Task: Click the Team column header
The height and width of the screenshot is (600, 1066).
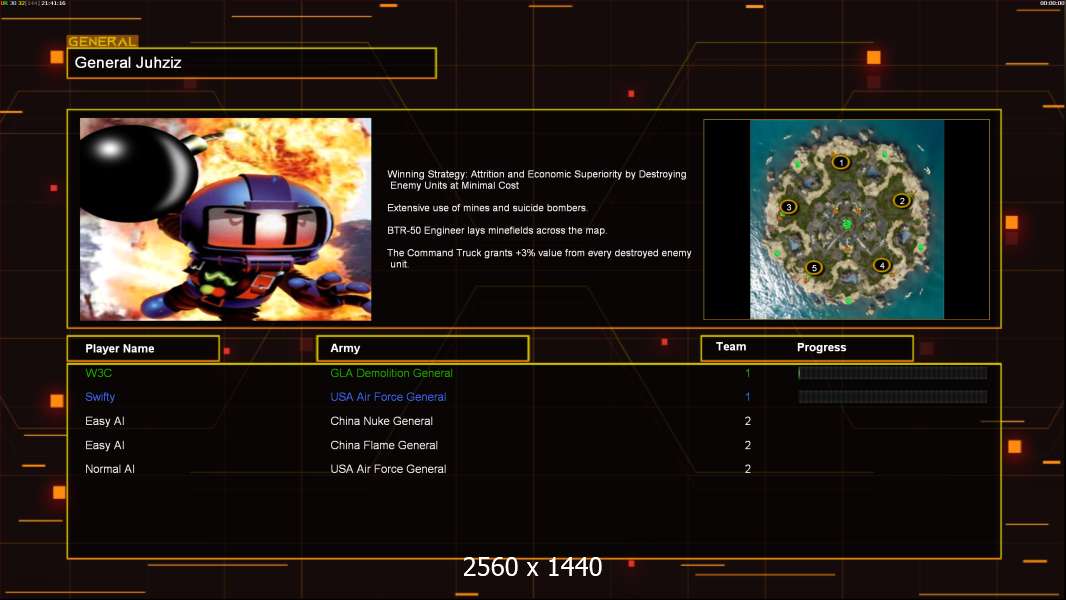Action: coord(731,347)
